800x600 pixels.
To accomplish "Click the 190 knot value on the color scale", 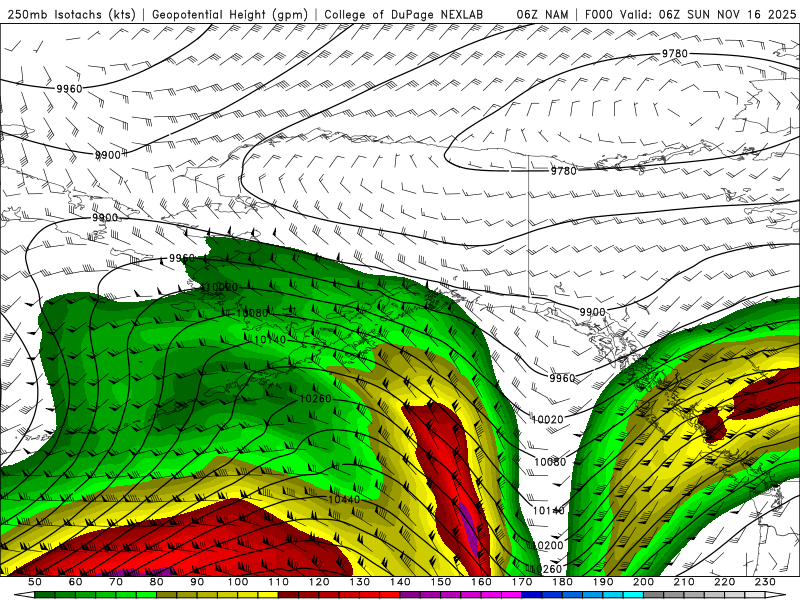I will [603, 582].
